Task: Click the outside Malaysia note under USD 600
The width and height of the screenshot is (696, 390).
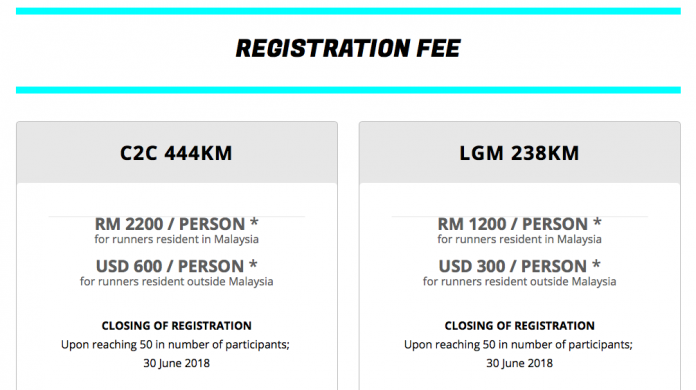Action: [x=176, y=282]
